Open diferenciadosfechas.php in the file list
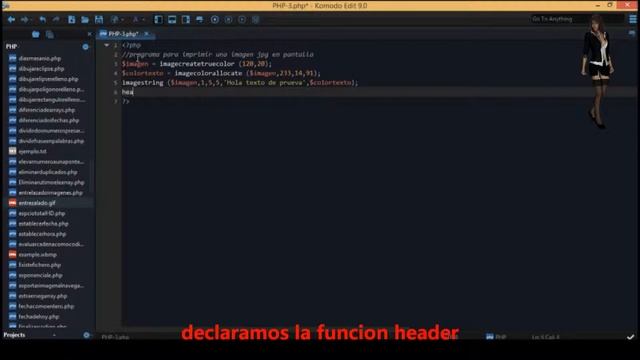 49,120
